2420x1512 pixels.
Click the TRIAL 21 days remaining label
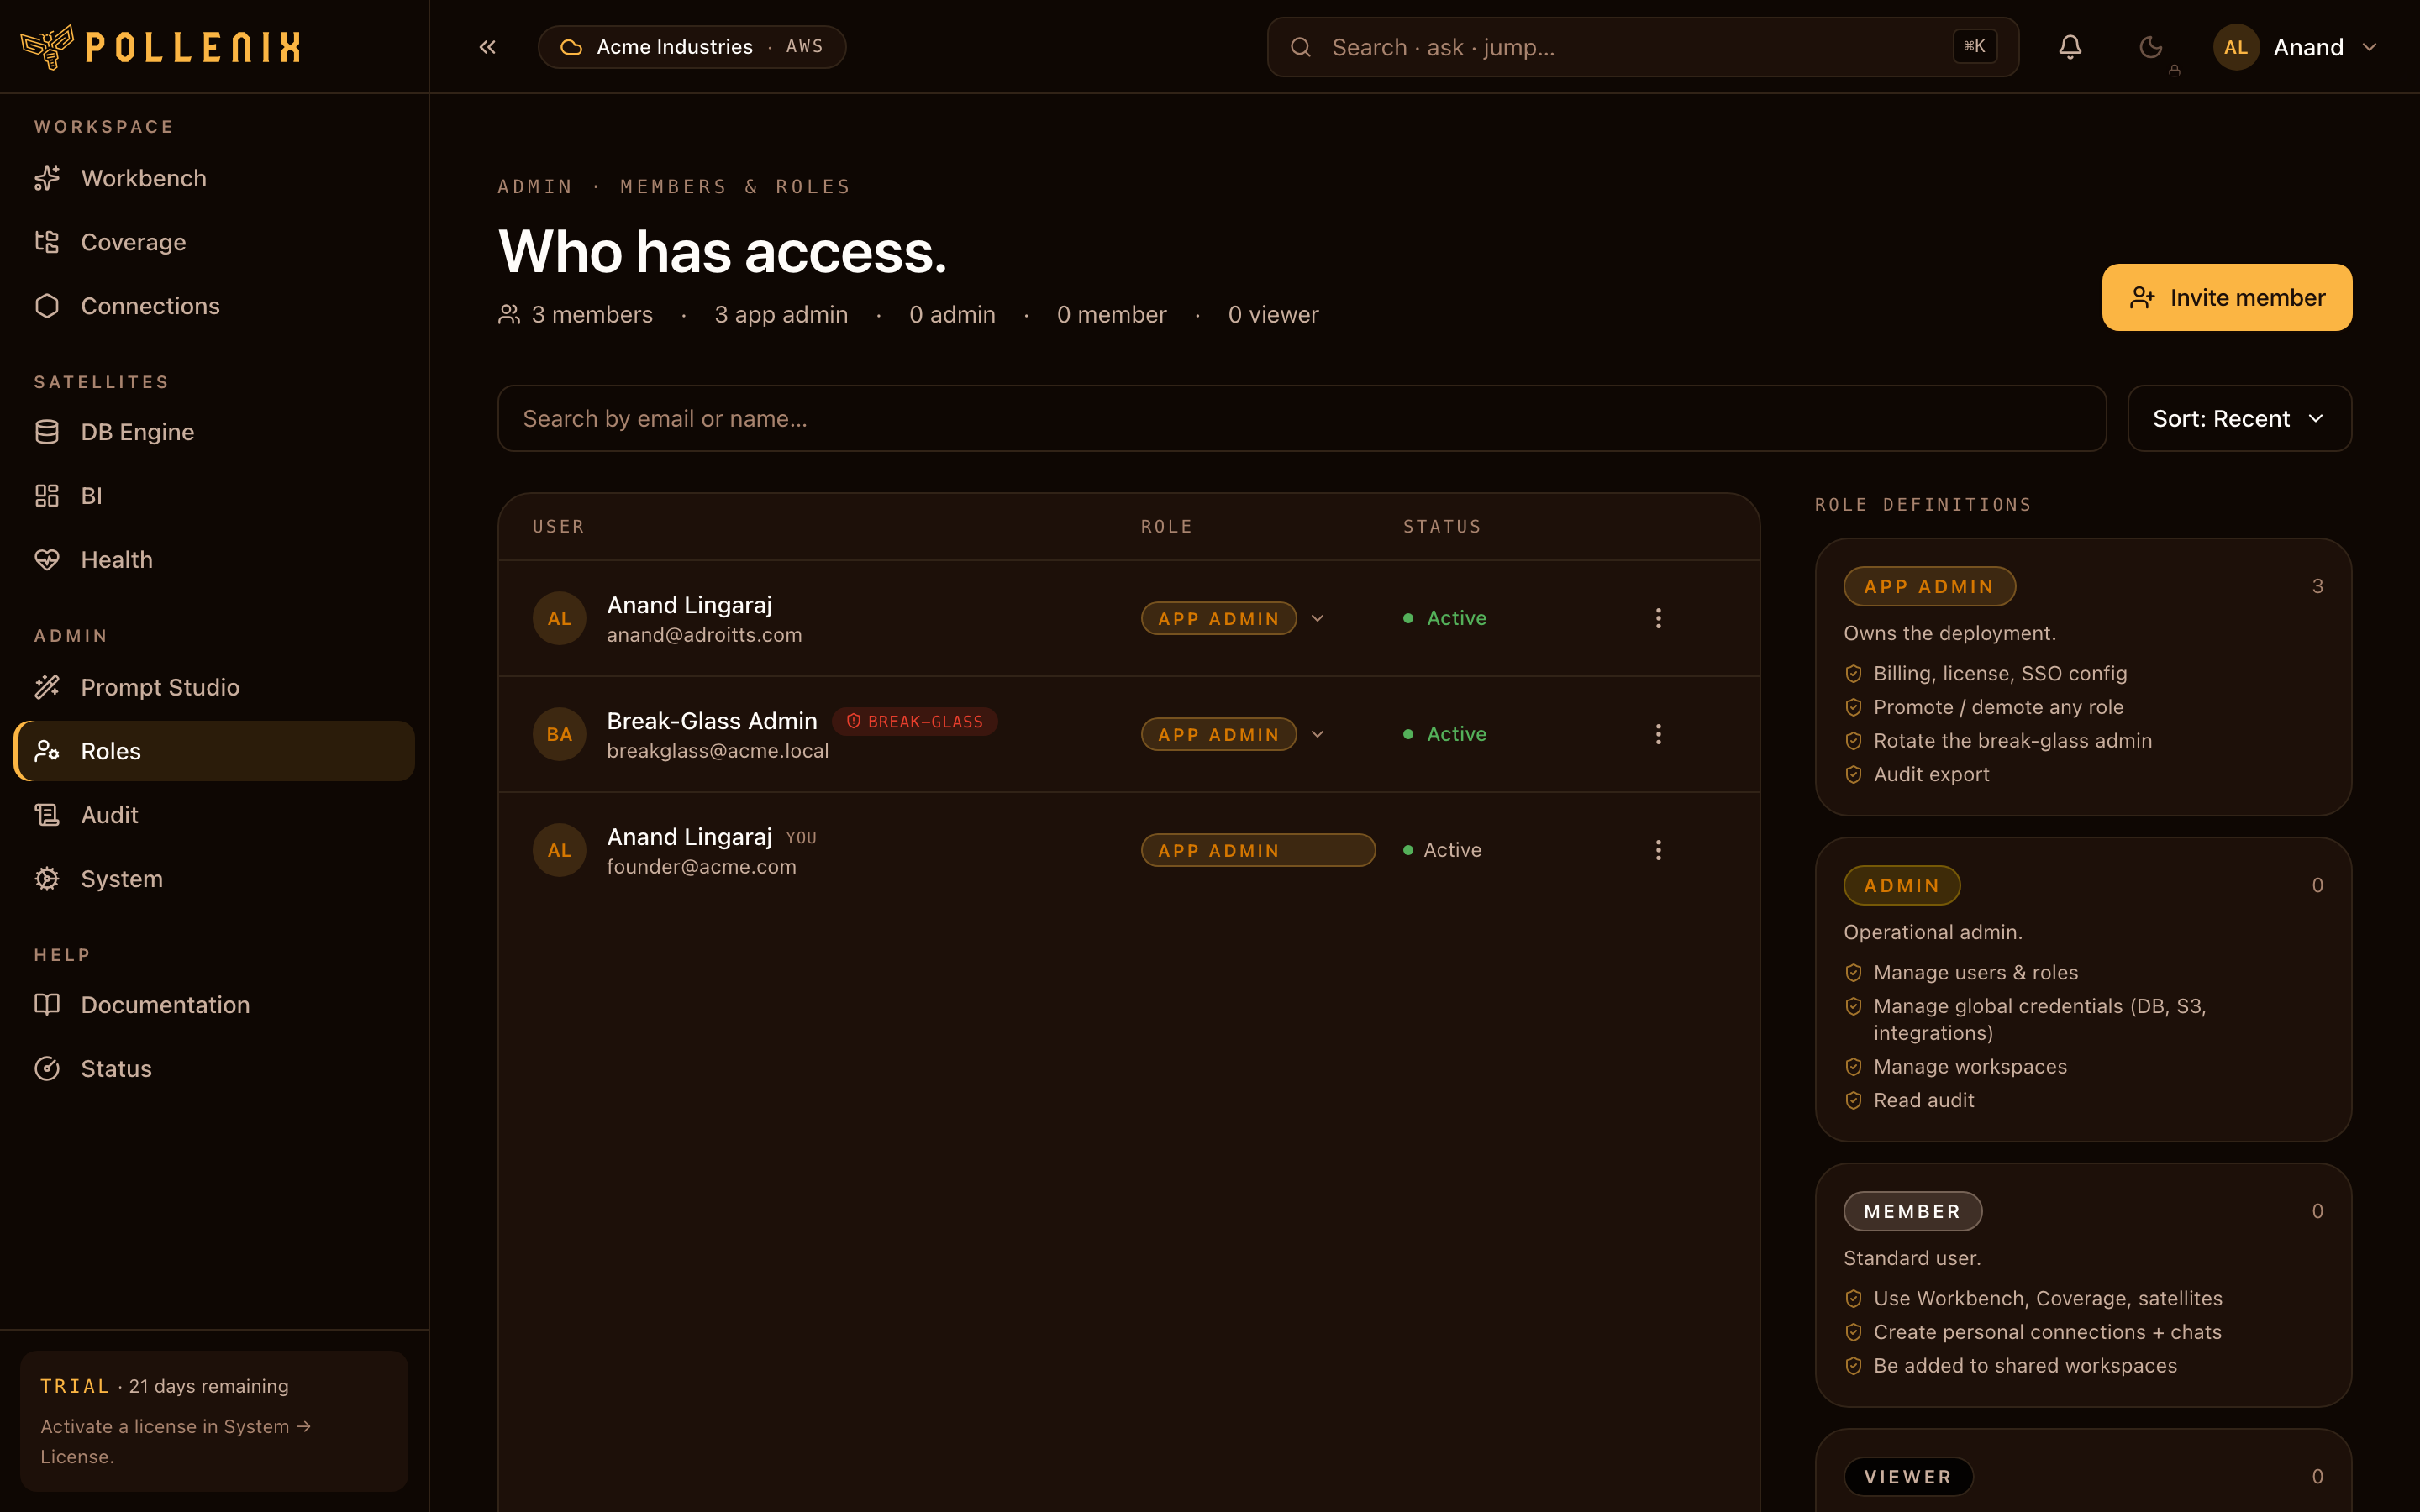164,1386
